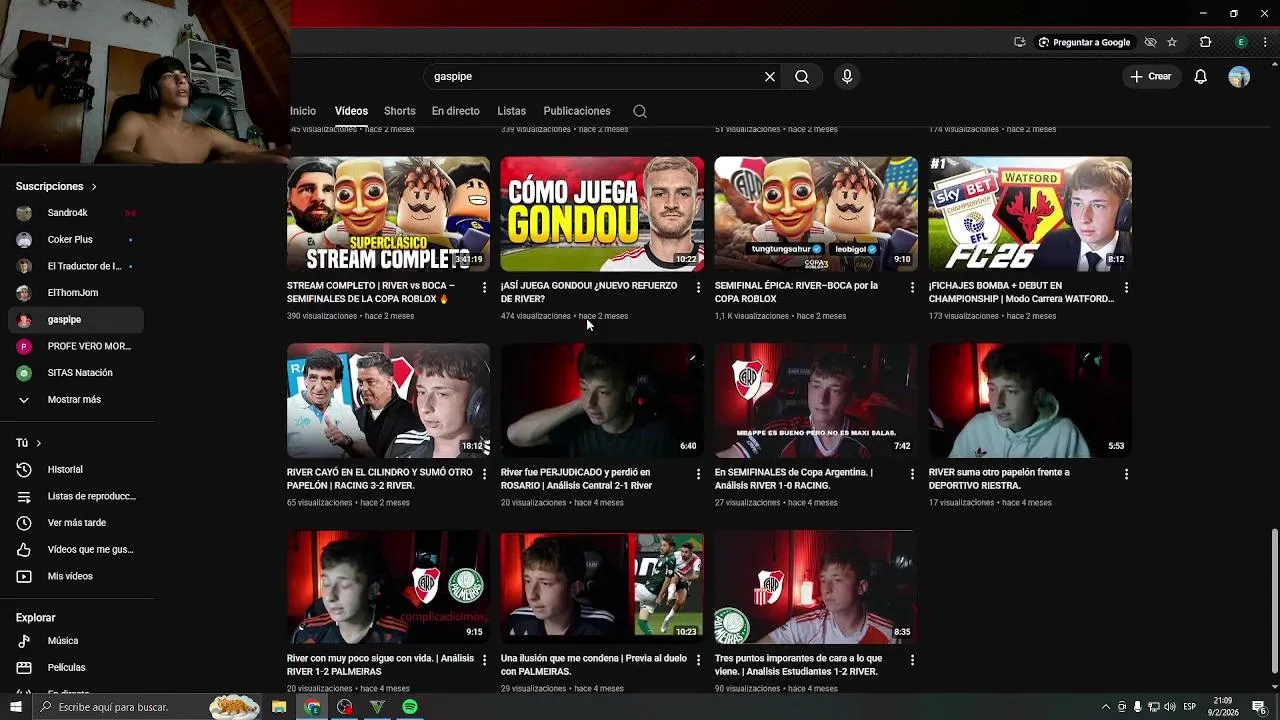The width and height of the screenshot is (1280, 720).
Task: Open the Windows Start button
Action: tap(15, 707)
